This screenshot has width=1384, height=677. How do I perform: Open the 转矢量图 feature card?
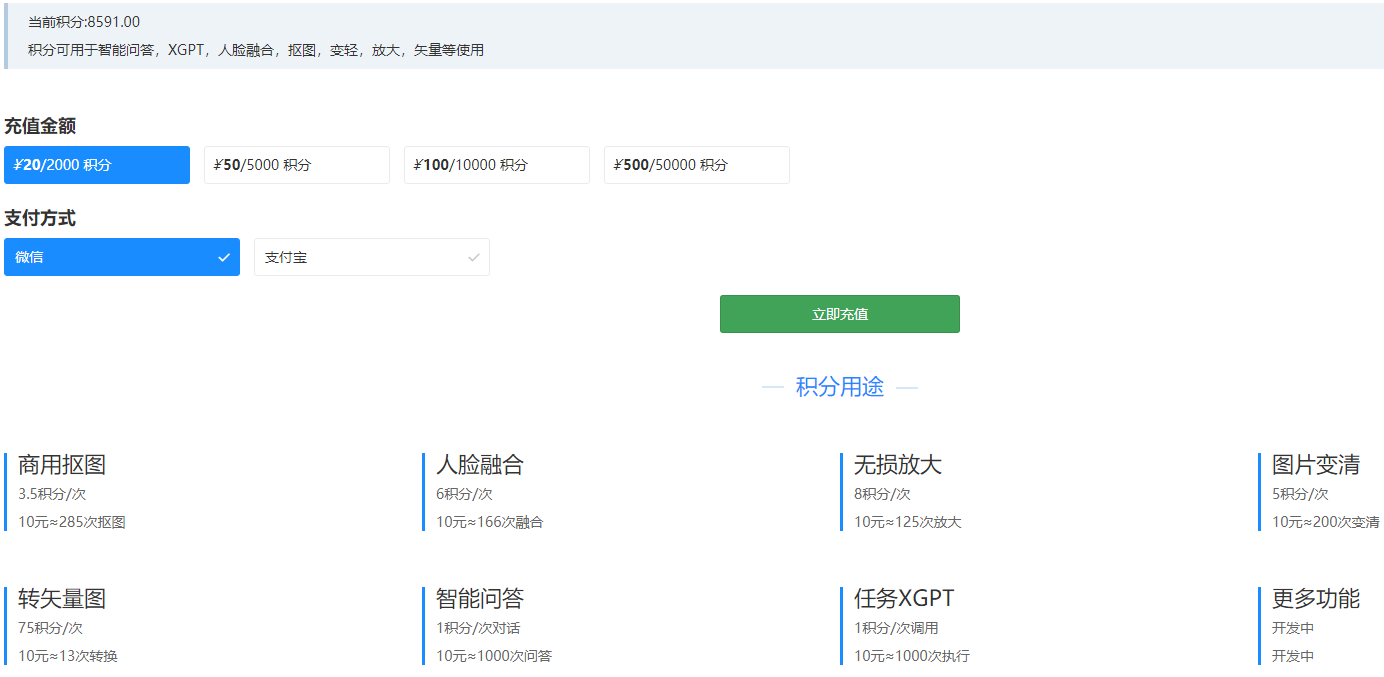pos(62,599)
